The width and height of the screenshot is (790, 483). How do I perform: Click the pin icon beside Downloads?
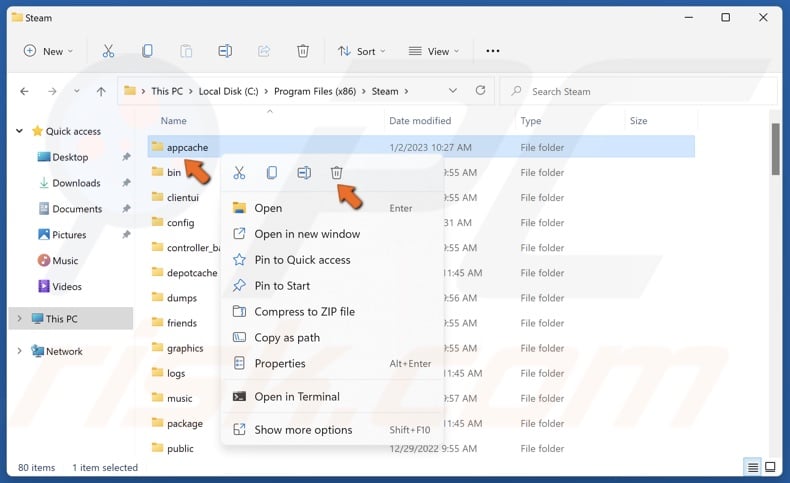click(x=126, y=183)
